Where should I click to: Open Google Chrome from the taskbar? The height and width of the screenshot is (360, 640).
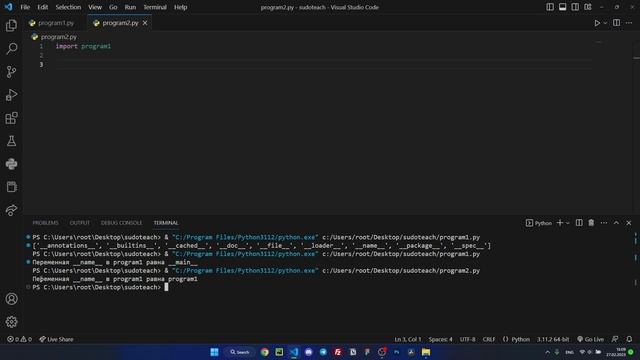pos(264,352)
